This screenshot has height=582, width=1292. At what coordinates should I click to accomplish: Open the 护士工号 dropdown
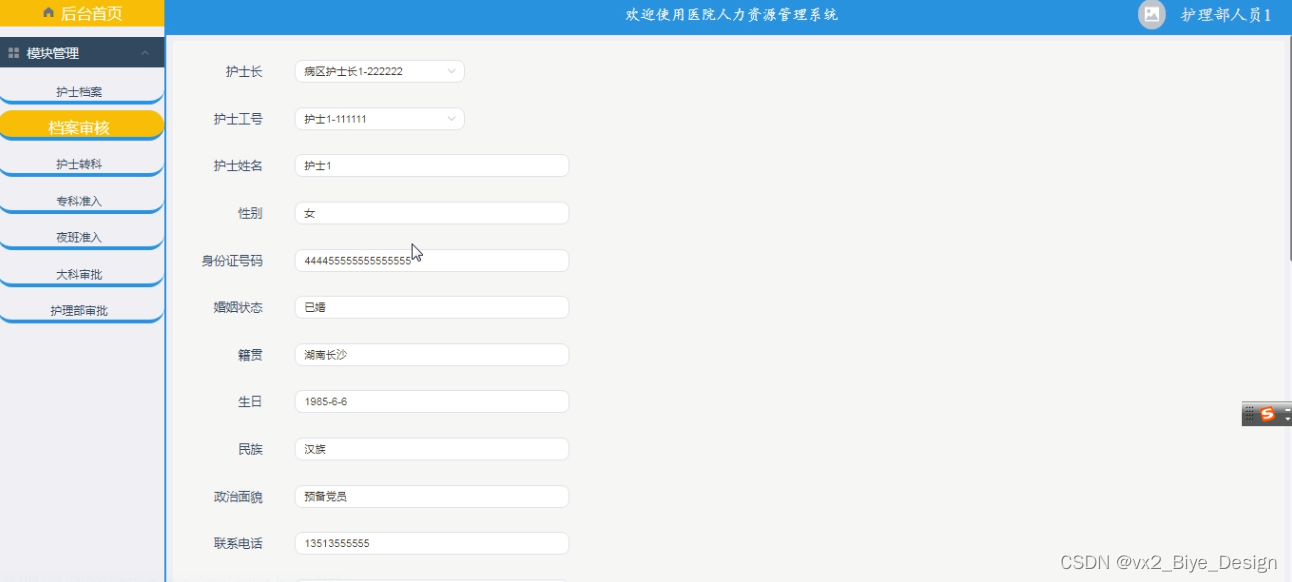pyautogui.click(x=380, y=119)
